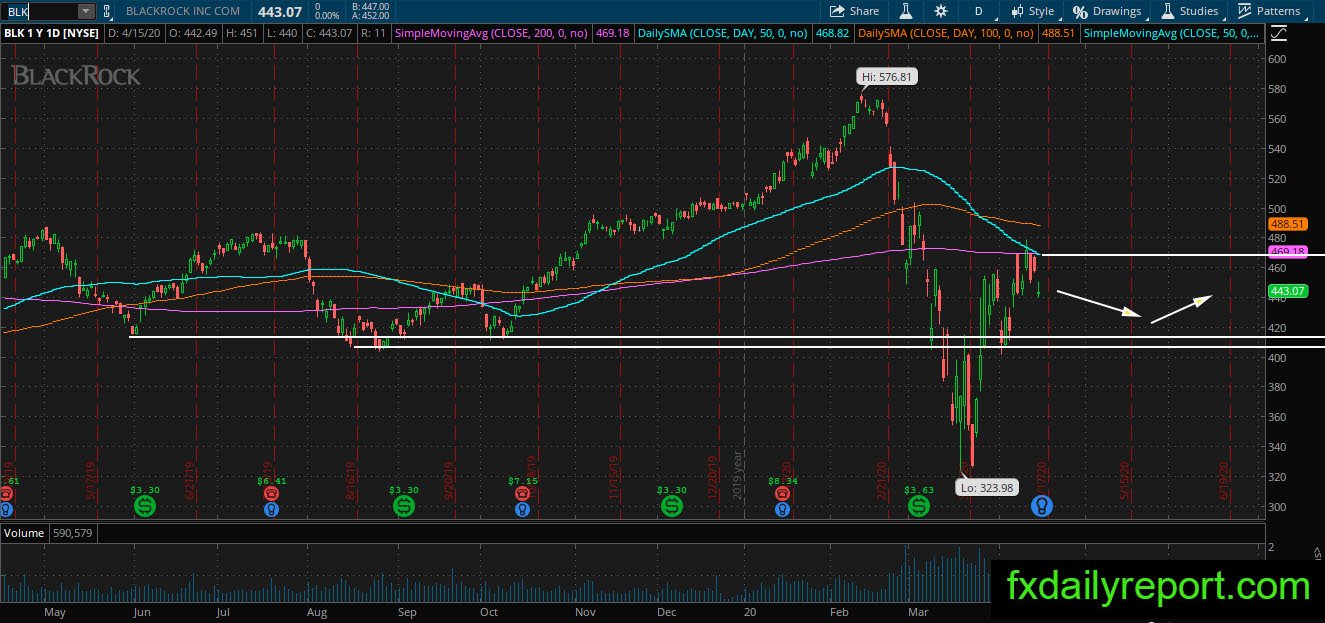Image resolution: width=1325 pixels, height=623 pixels.
Task: Click the red $7.15 earnings phone icon
Action: (521, 494)
